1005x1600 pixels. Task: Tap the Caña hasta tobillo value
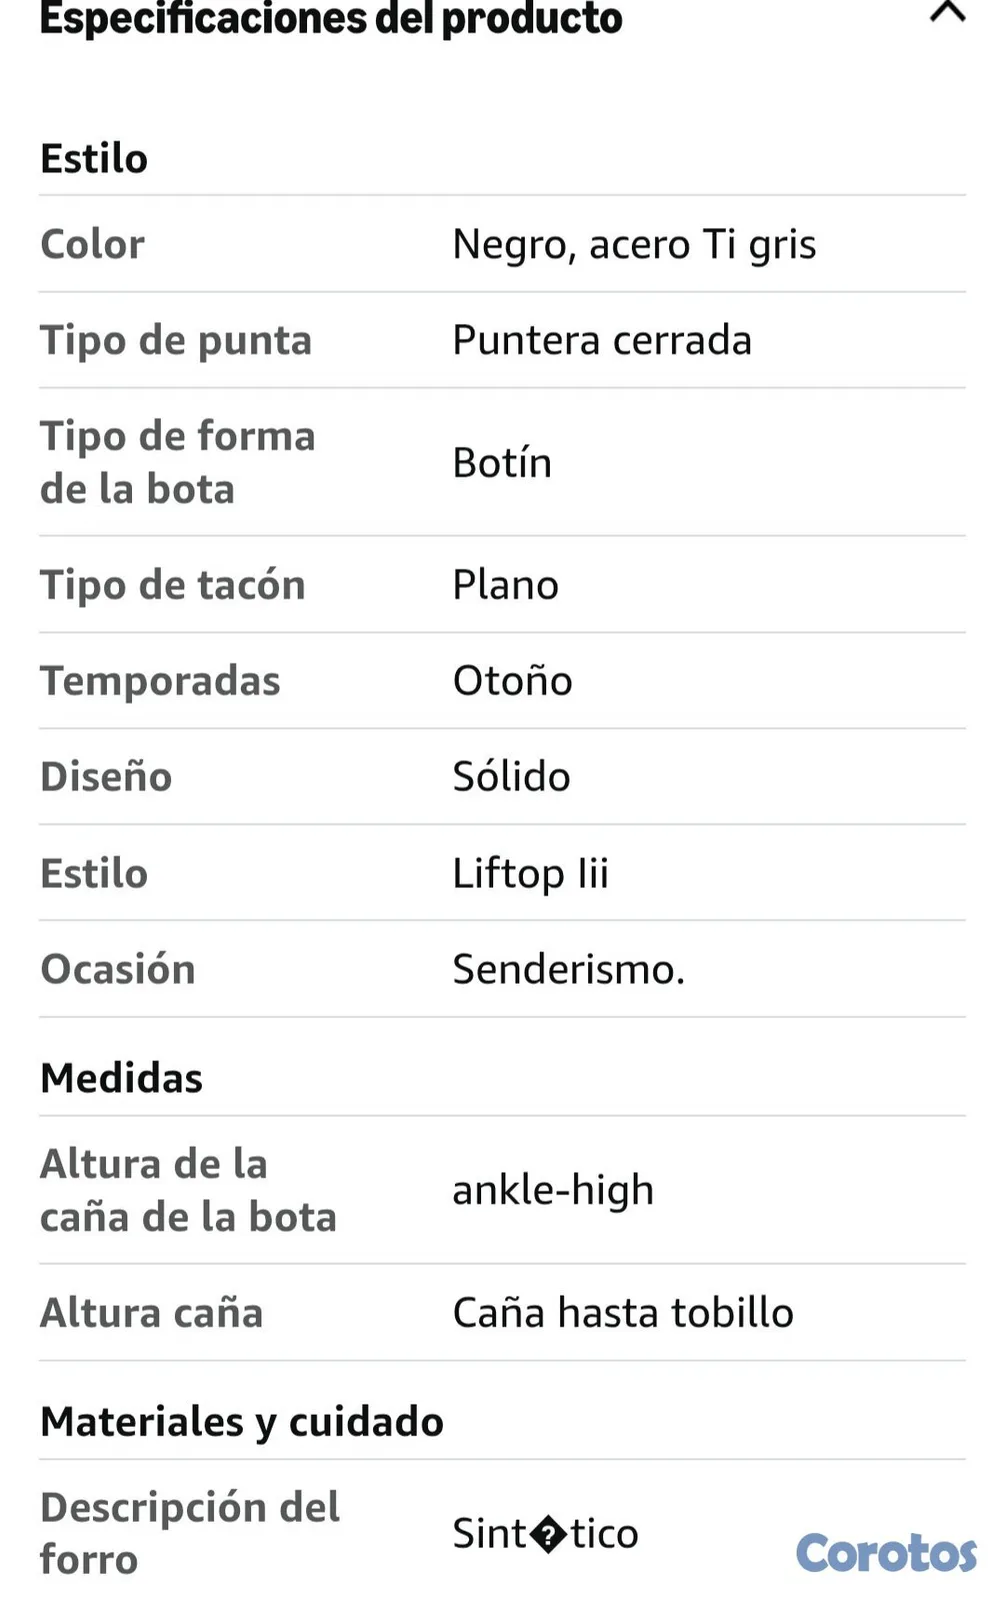[x=623, y=1313]
